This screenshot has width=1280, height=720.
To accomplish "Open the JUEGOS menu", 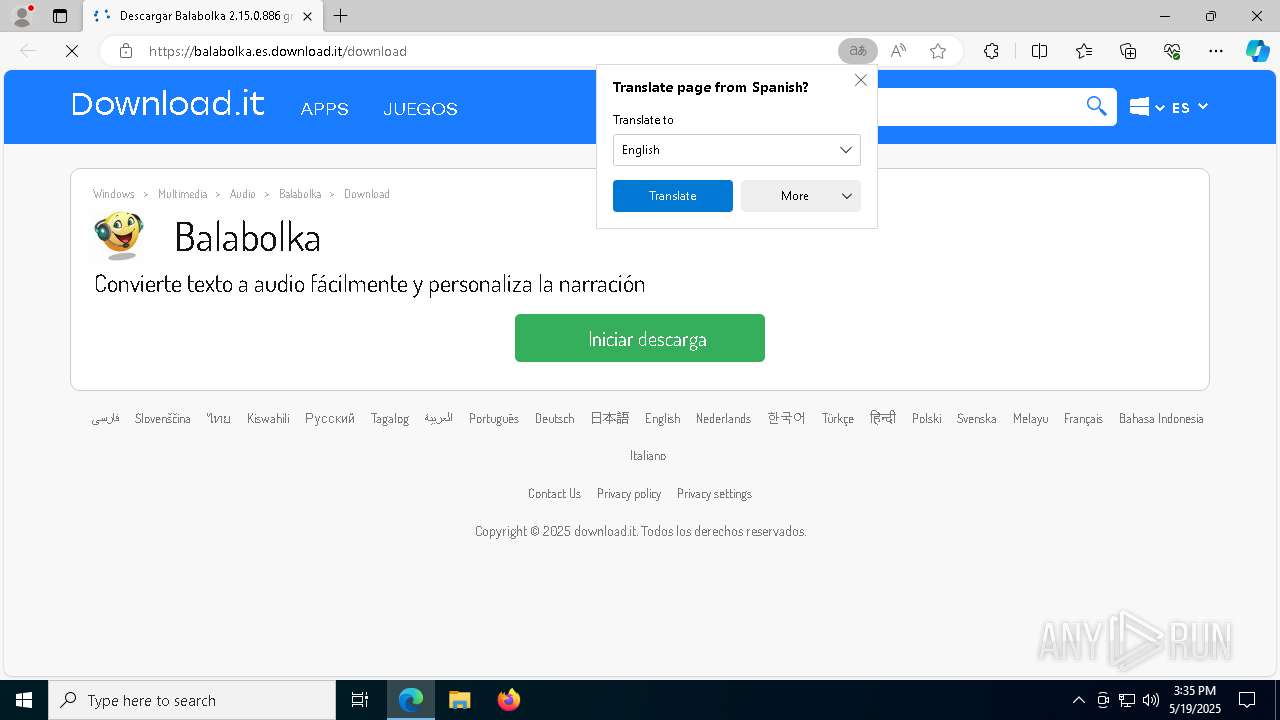I will pos(420,109).
